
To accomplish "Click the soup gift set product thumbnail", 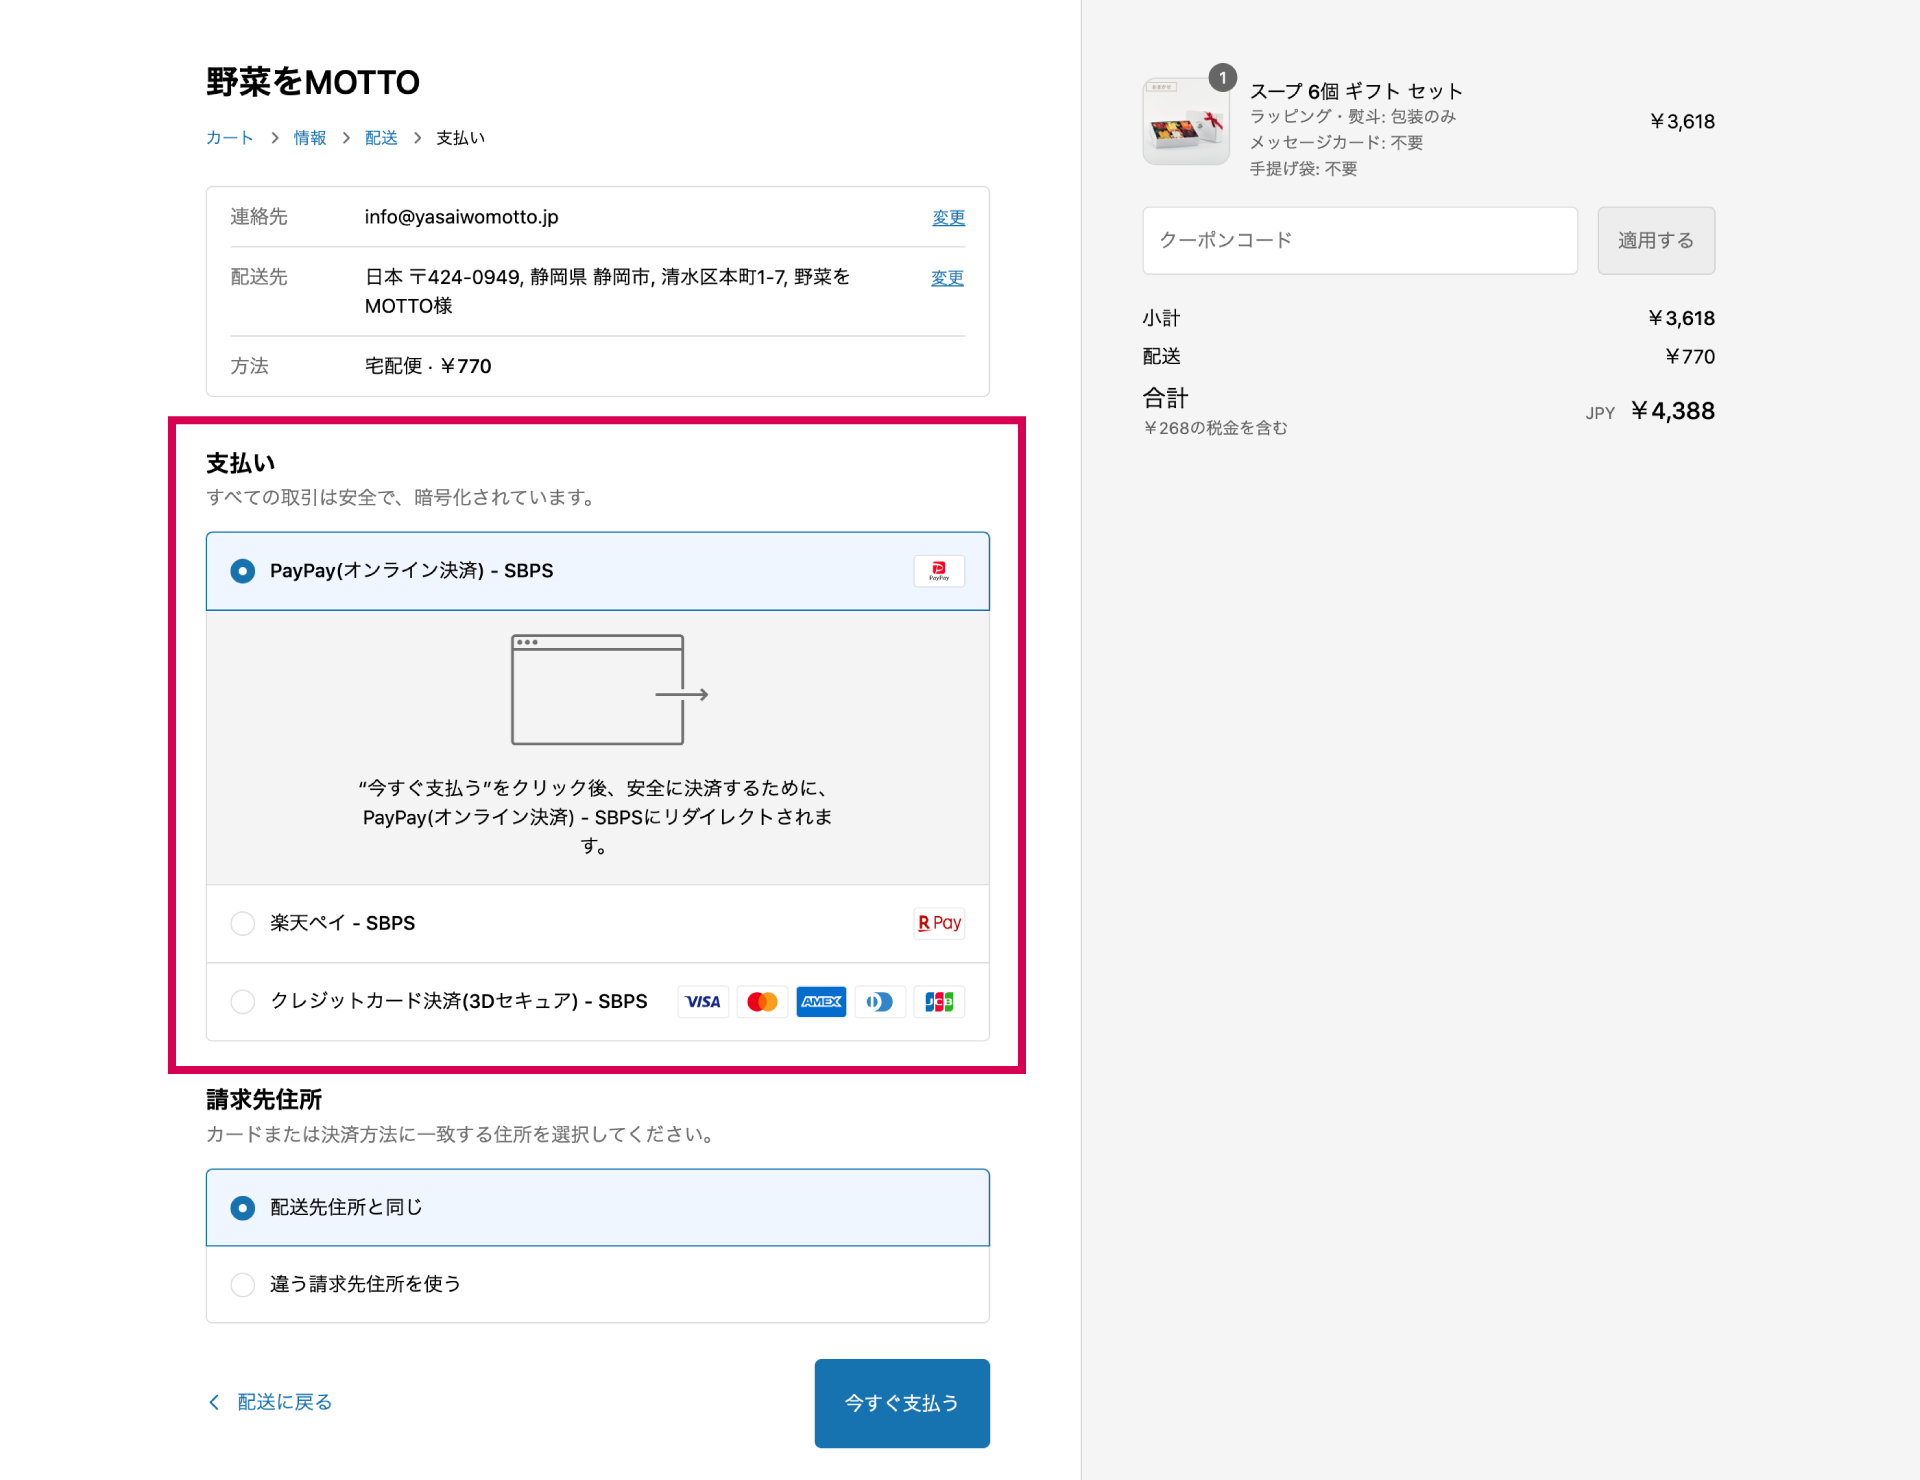I will pyautogui.click(x=1186, y=122).
